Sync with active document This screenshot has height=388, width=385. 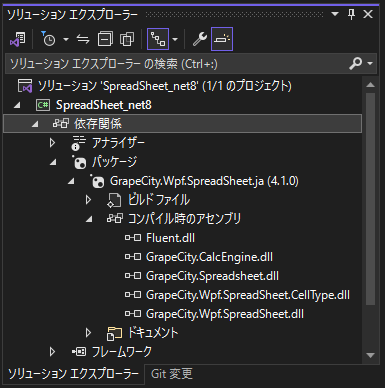pos(83,39)
